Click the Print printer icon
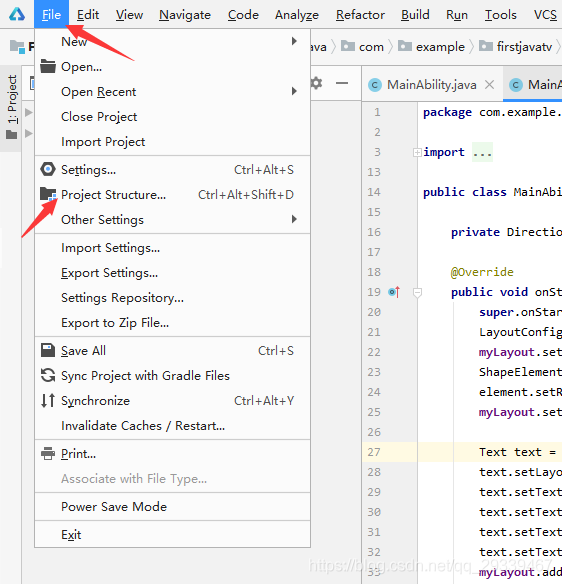Screen dimensions: 562x584 coord(48,454)
